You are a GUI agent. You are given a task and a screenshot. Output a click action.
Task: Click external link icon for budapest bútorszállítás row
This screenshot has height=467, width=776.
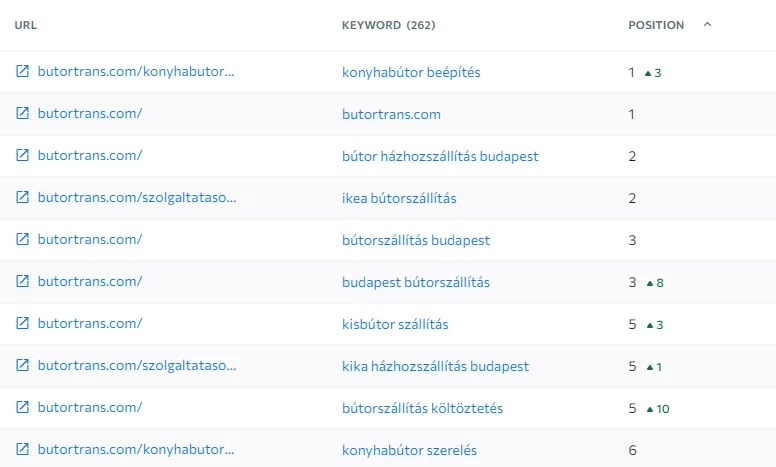(x=23, y=282)
